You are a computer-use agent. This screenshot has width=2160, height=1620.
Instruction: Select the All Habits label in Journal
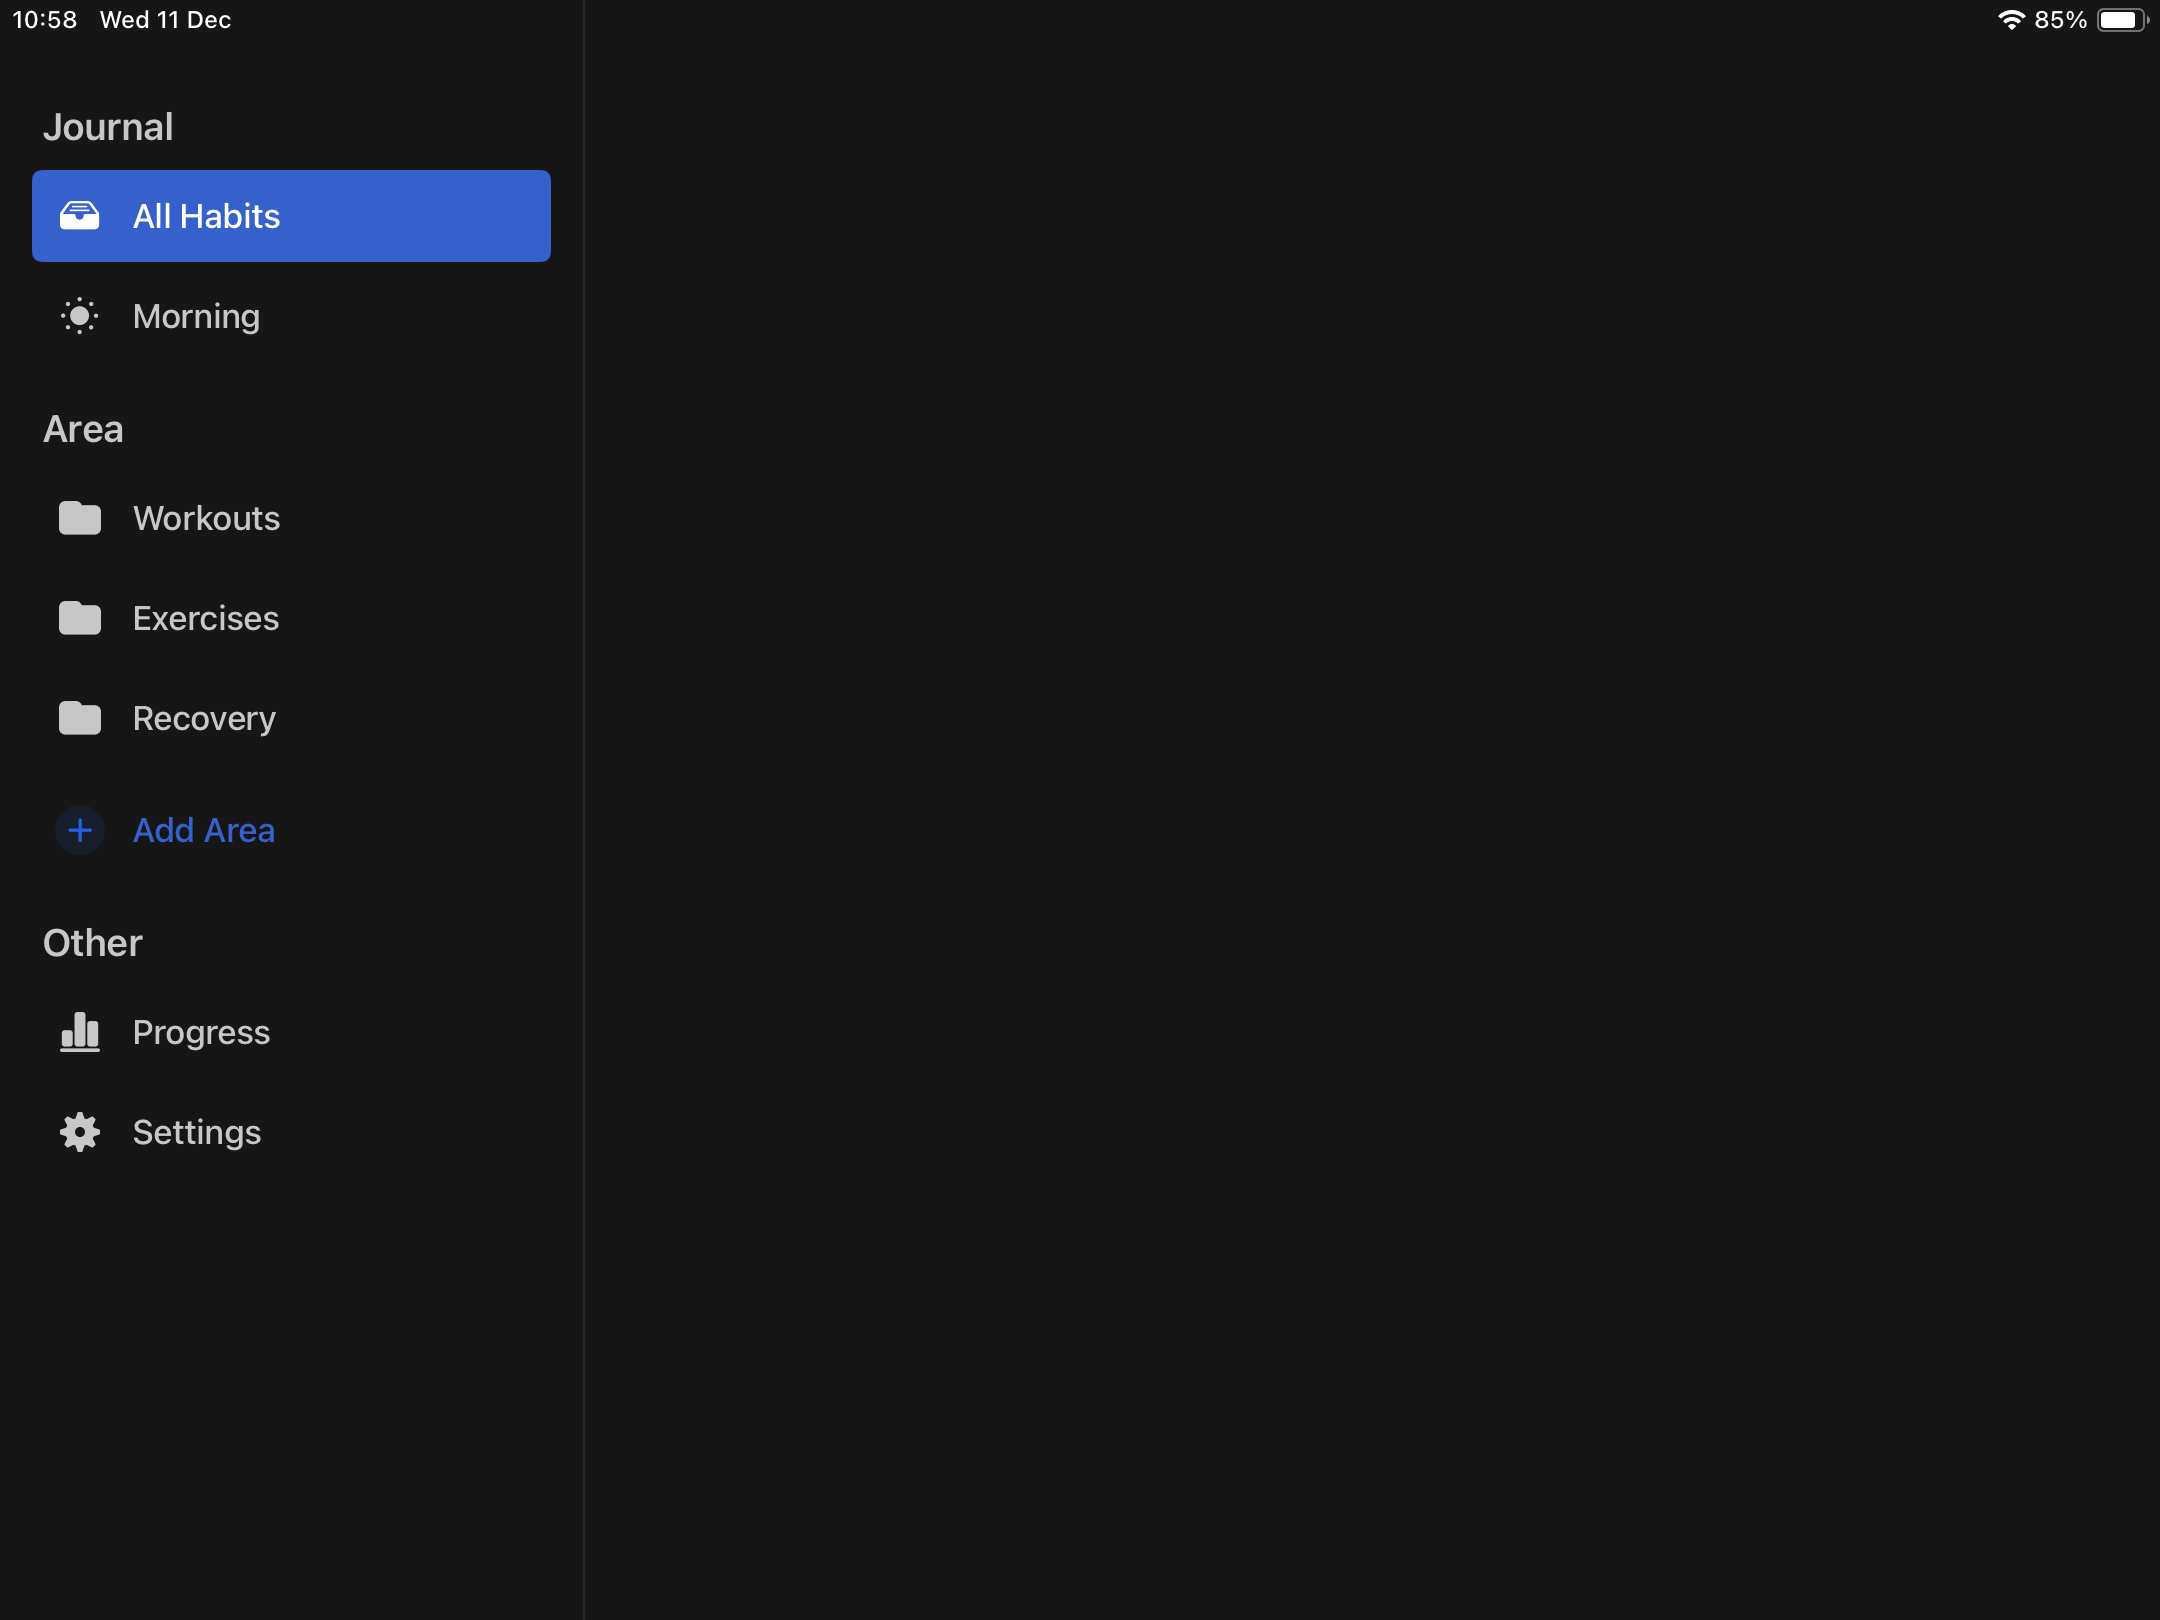pos(207,216)
